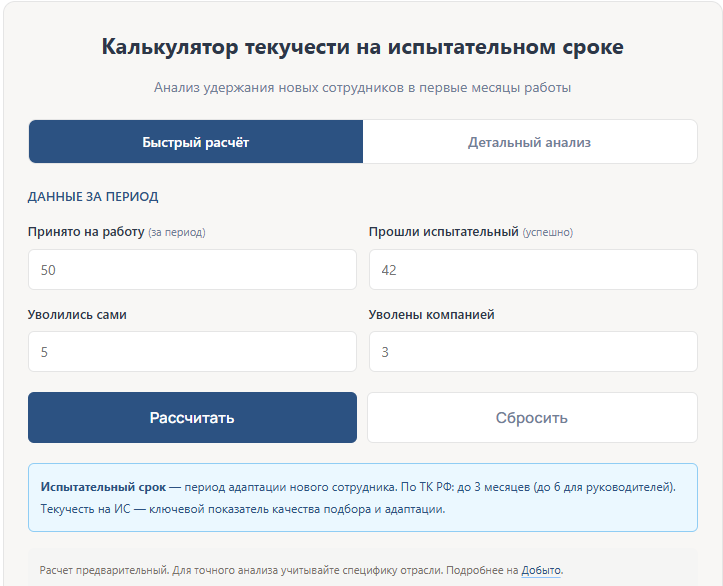The height and width of the screenshot is (586, 723).
Task: Click the Прошли испытательный label text
Action: tap(444, 232)
